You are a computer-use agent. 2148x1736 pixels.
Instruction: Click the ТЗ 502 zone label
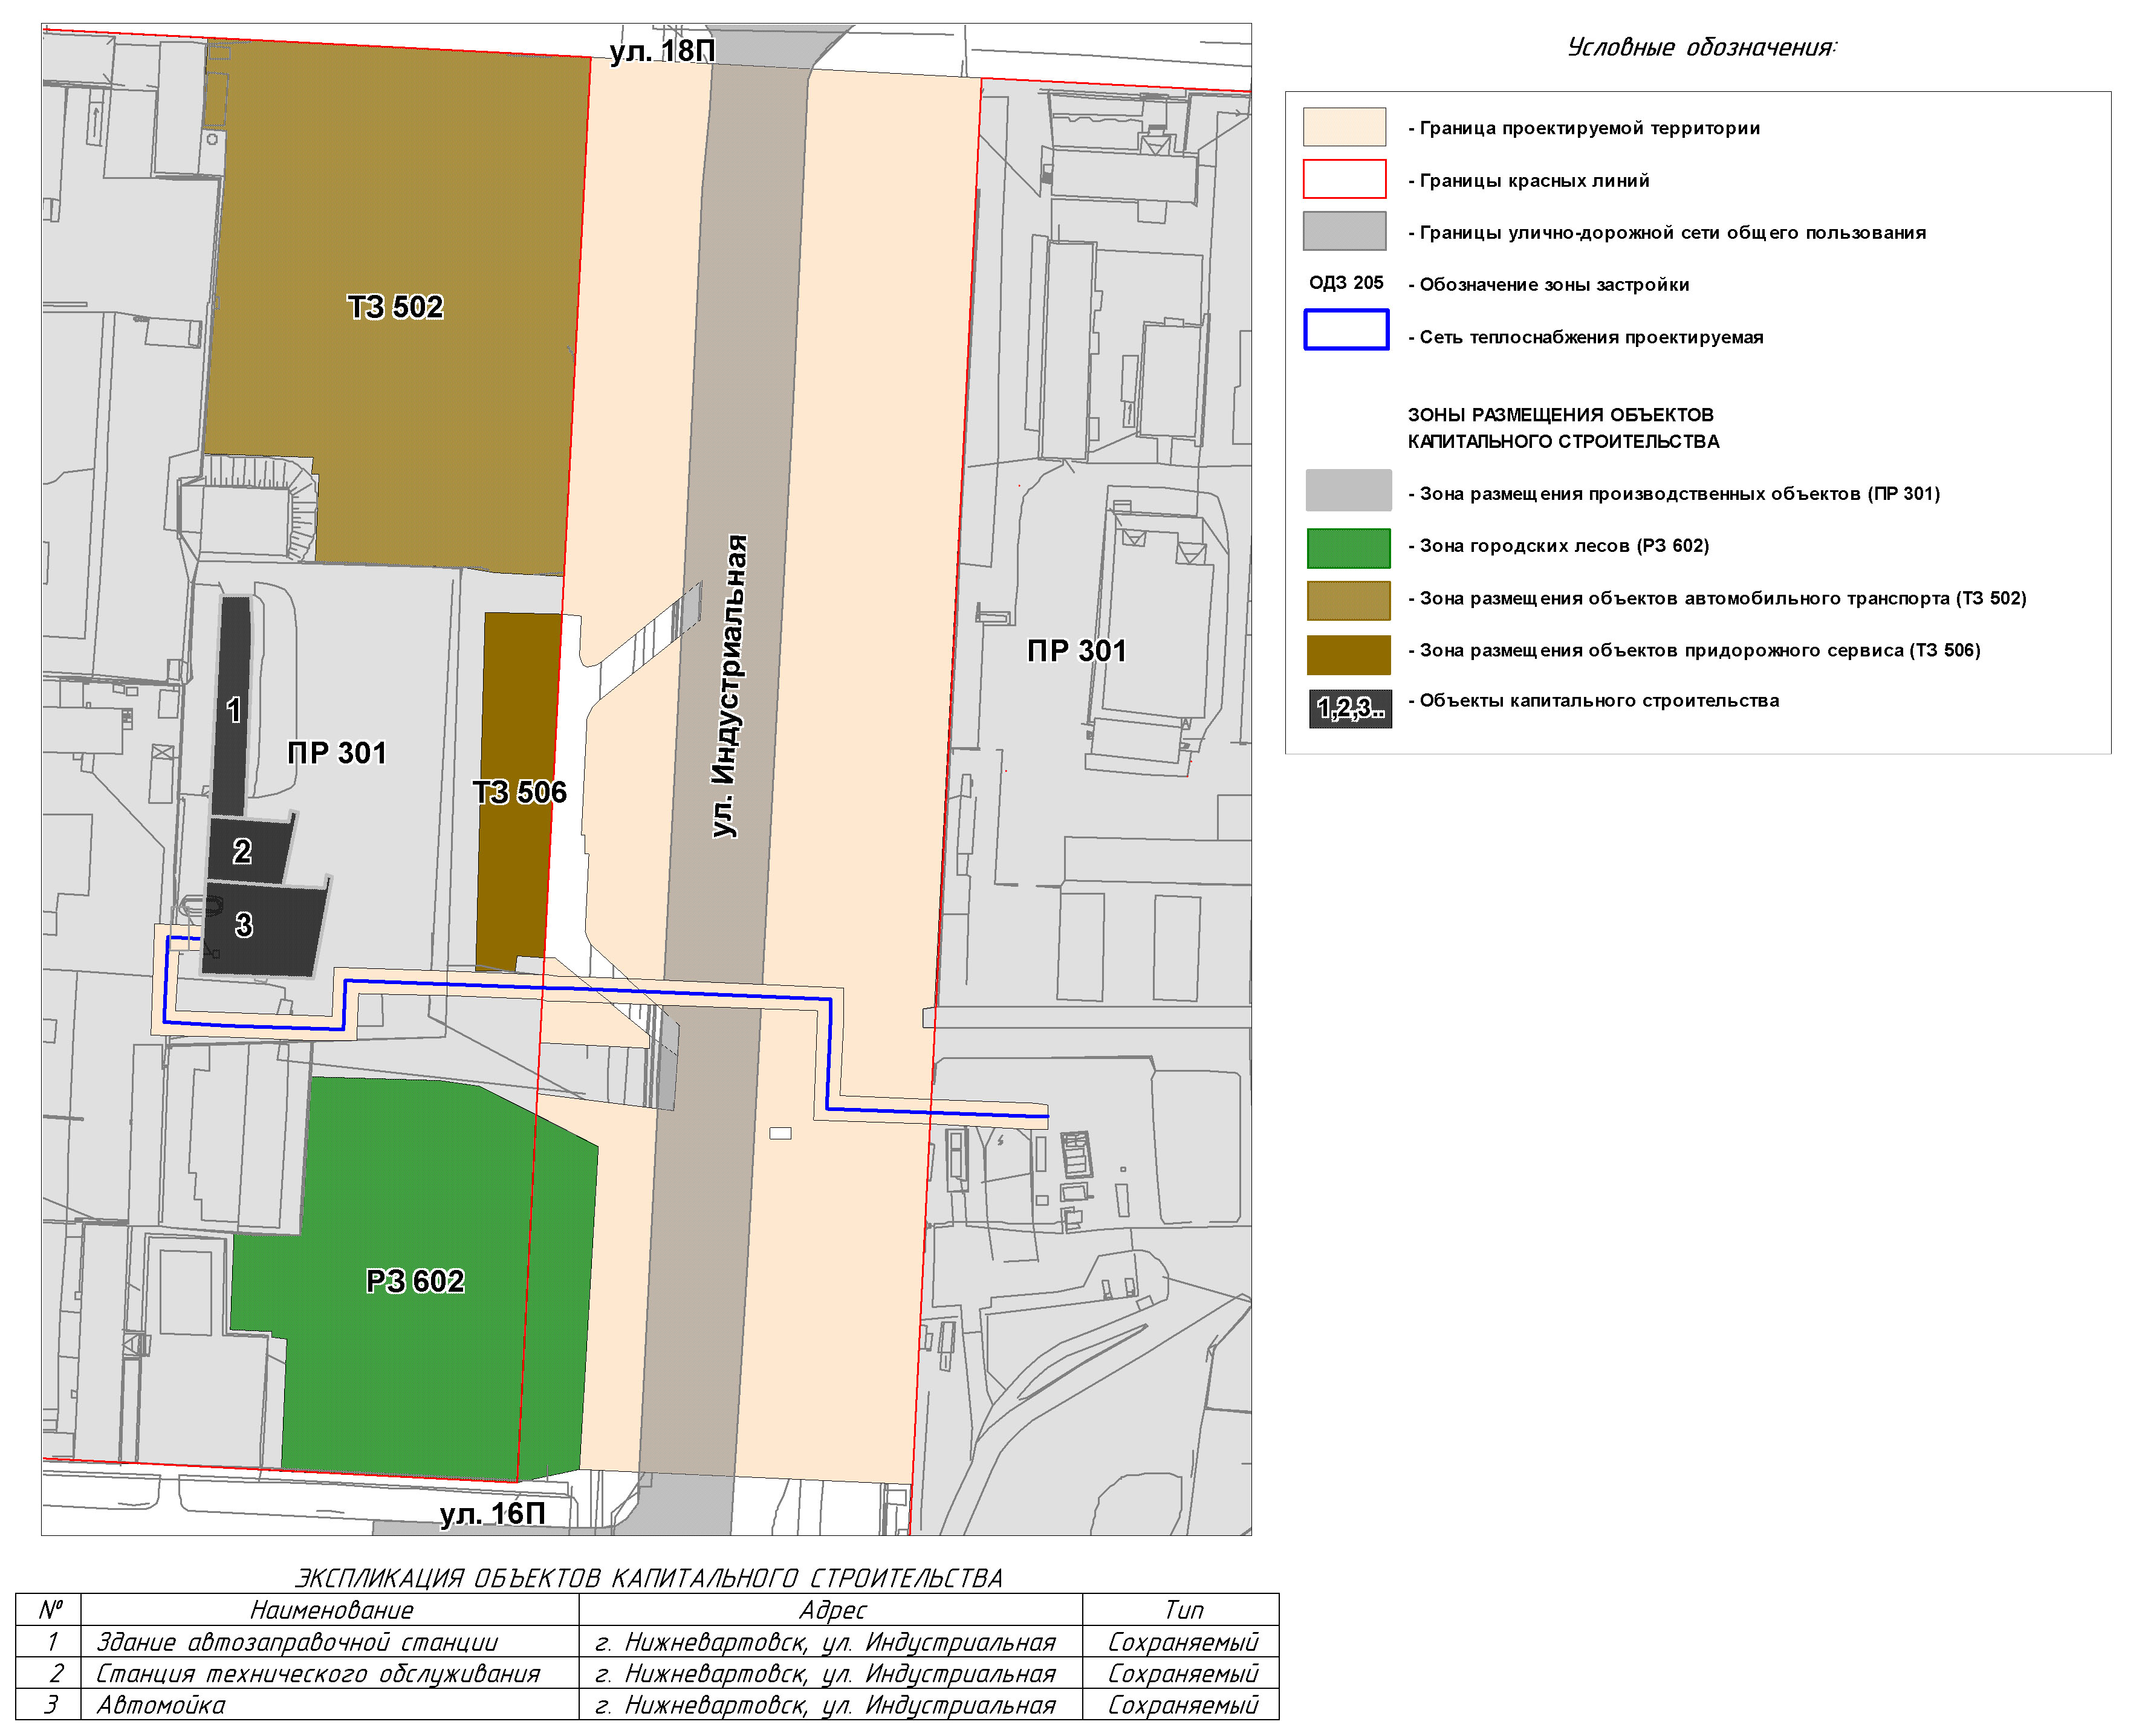point(395,307)
